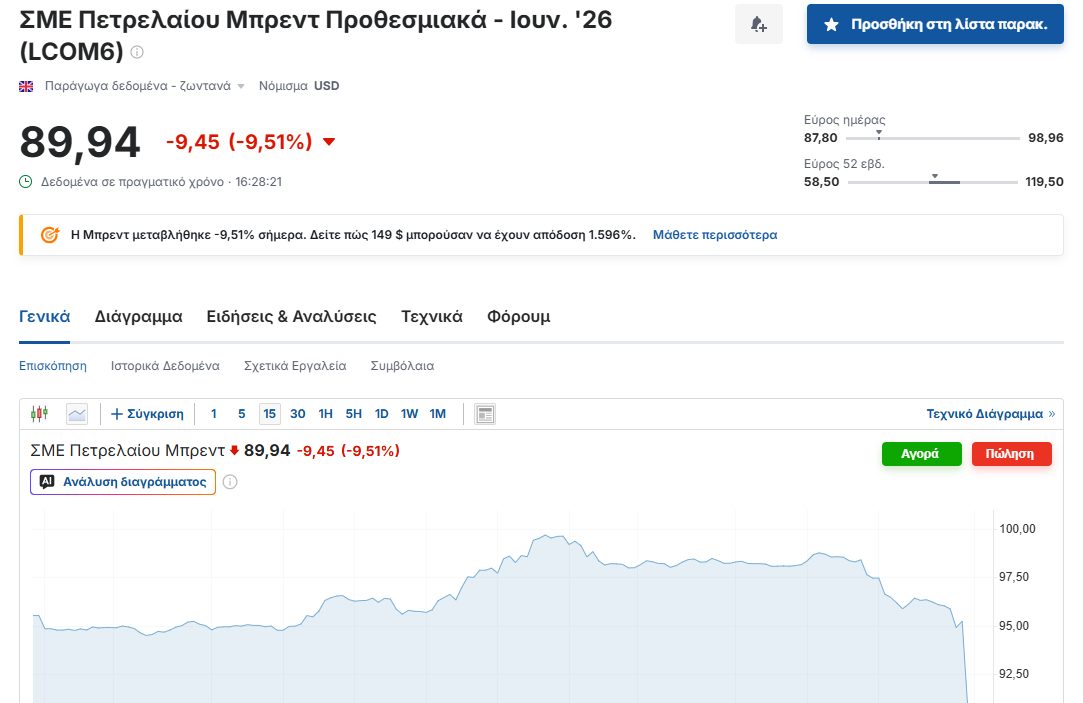This screenshot has width=1083, height=703.
Task: Click the news overlay icon after 1M
Action: [x=485, y=414]
